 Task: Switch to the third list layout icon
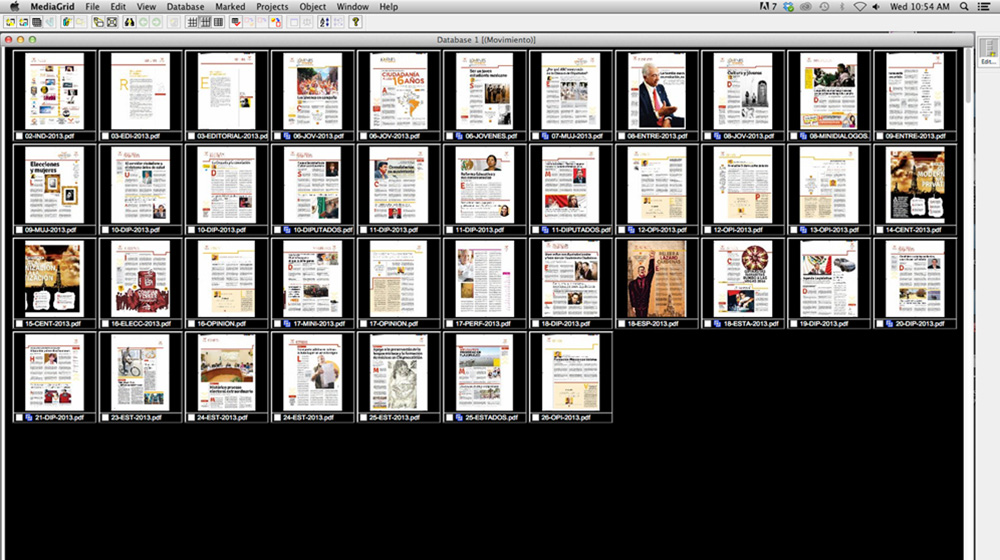218,22
